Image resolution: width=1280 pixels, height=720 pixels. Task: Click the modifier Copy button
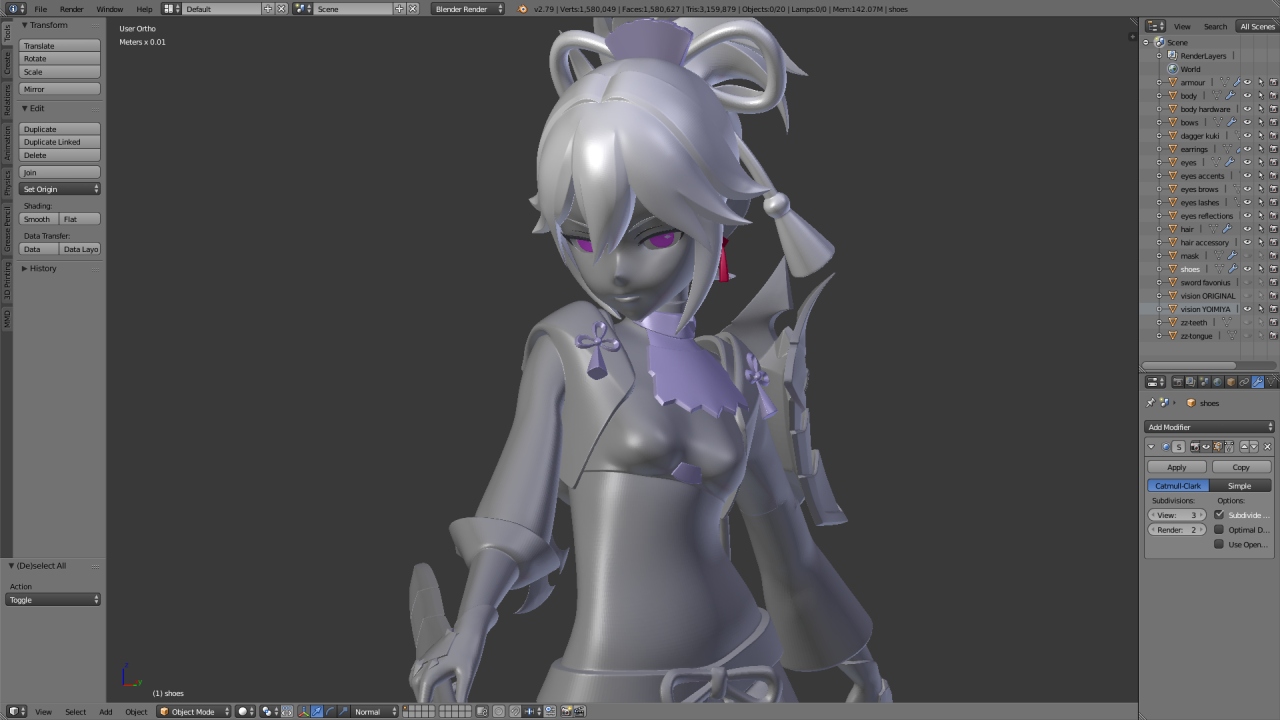pos(1241,467)
